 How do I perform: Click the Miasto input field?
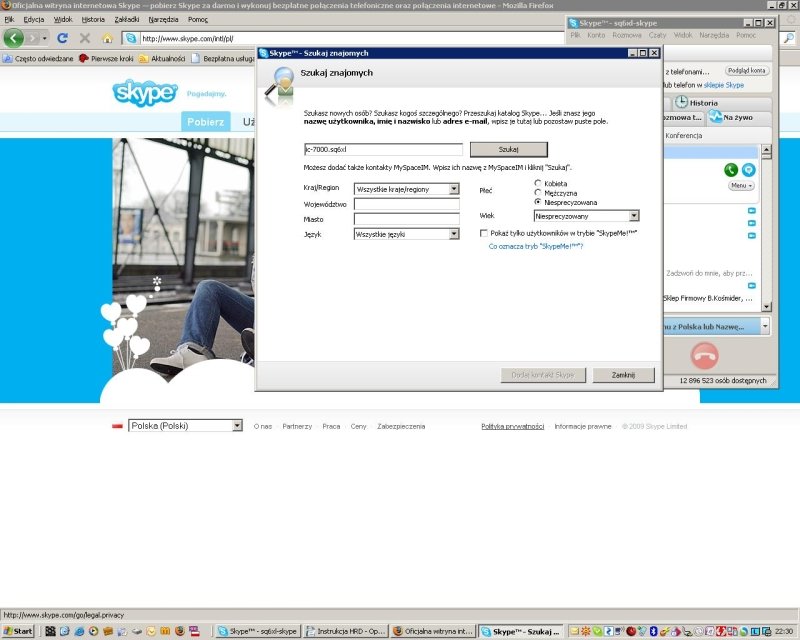point(407,219)
